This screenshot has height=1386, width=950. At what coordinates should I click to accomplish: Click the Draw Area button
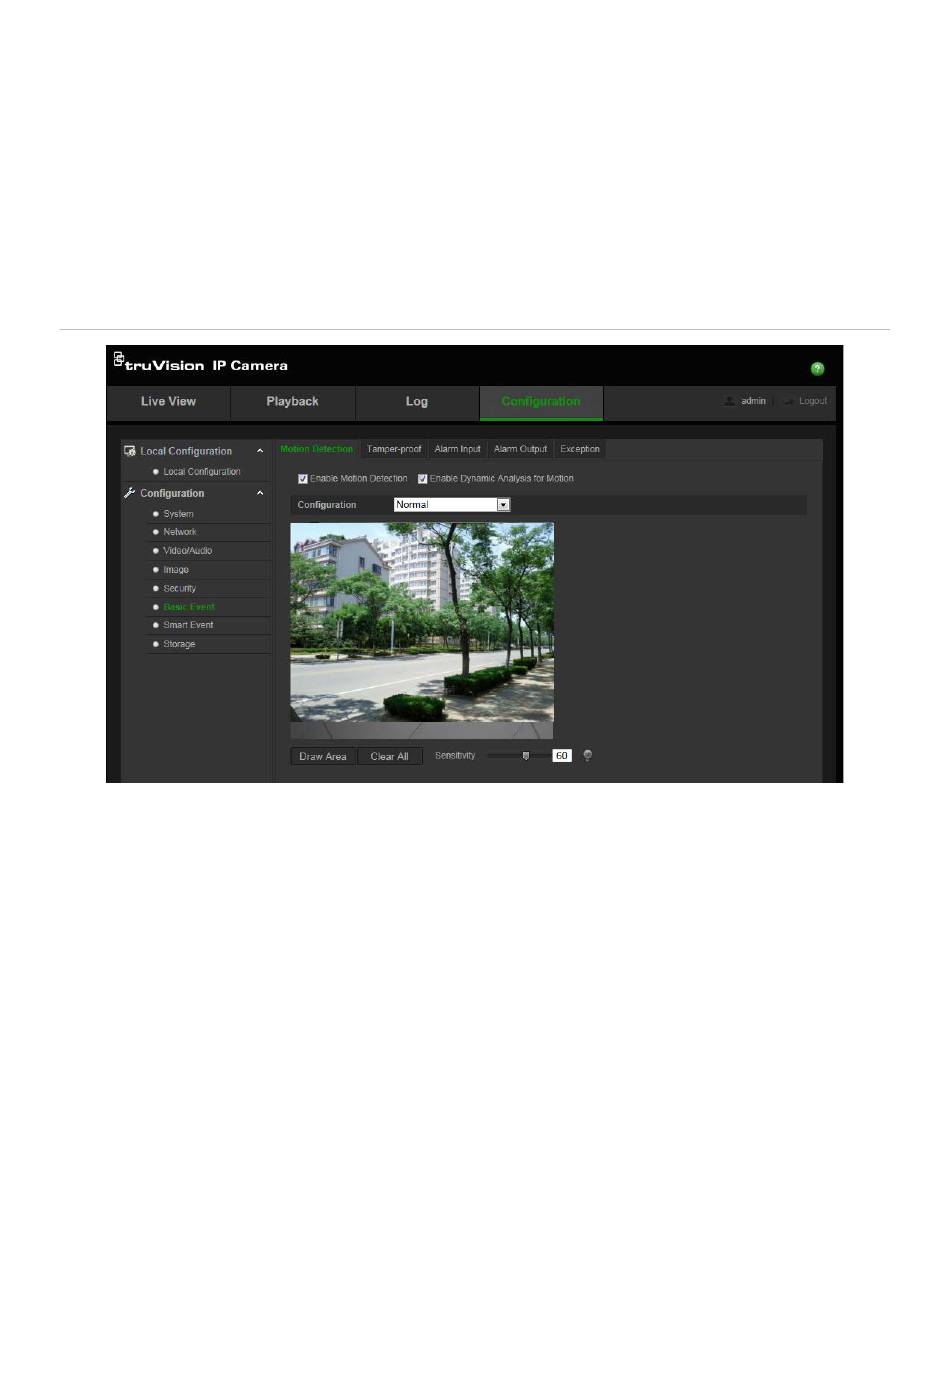coord(323,757)
